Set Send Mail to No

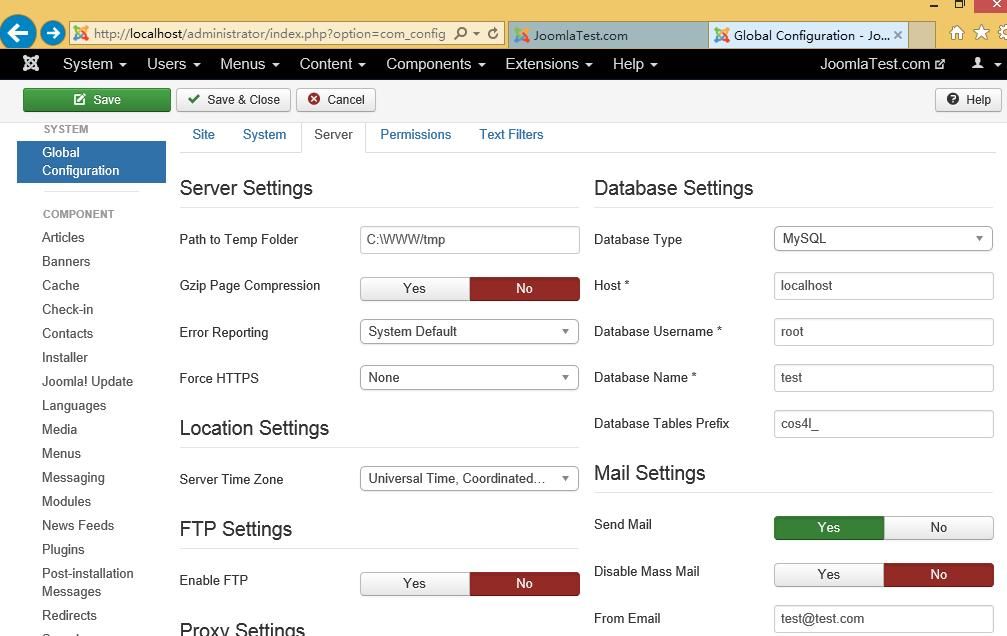click(938, 527)
